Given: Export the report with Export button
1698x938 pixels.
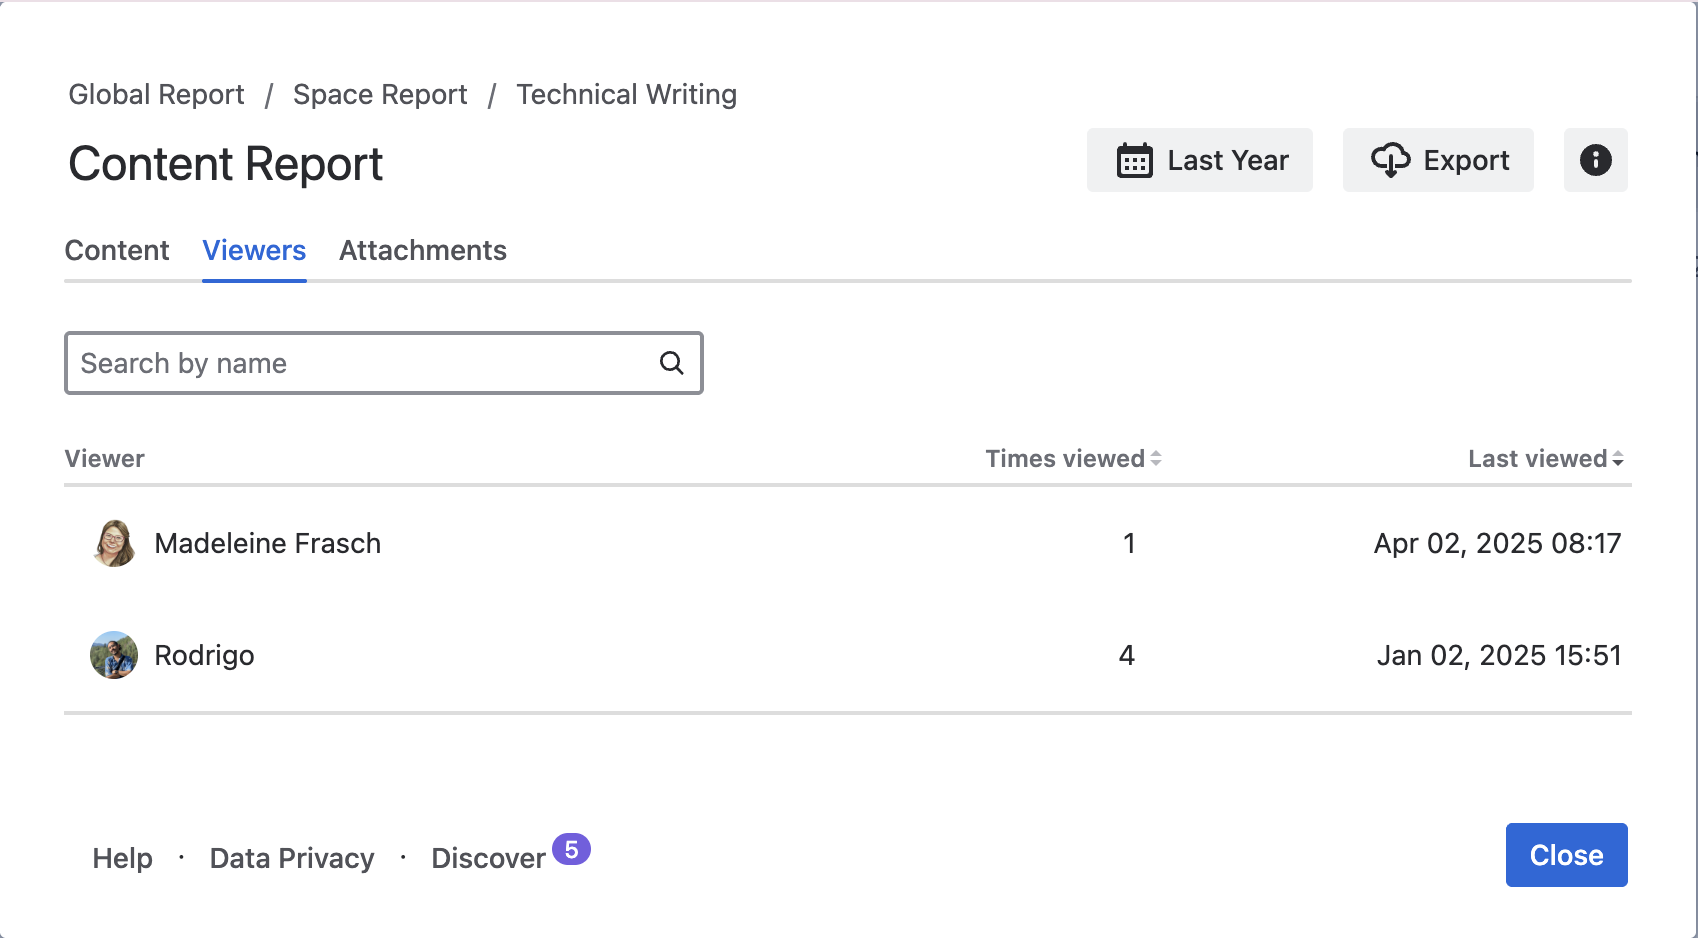Looking at the screenshot, I should (1437, 160).
